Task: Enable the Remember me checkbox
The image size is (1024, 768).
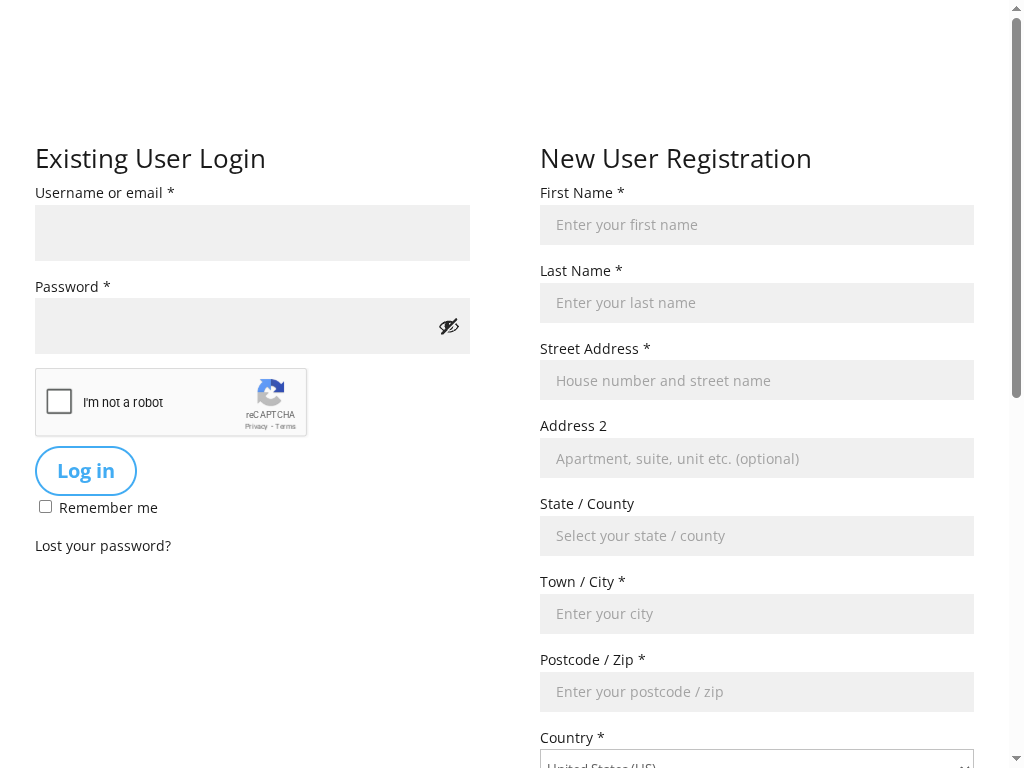Action: 45,506
